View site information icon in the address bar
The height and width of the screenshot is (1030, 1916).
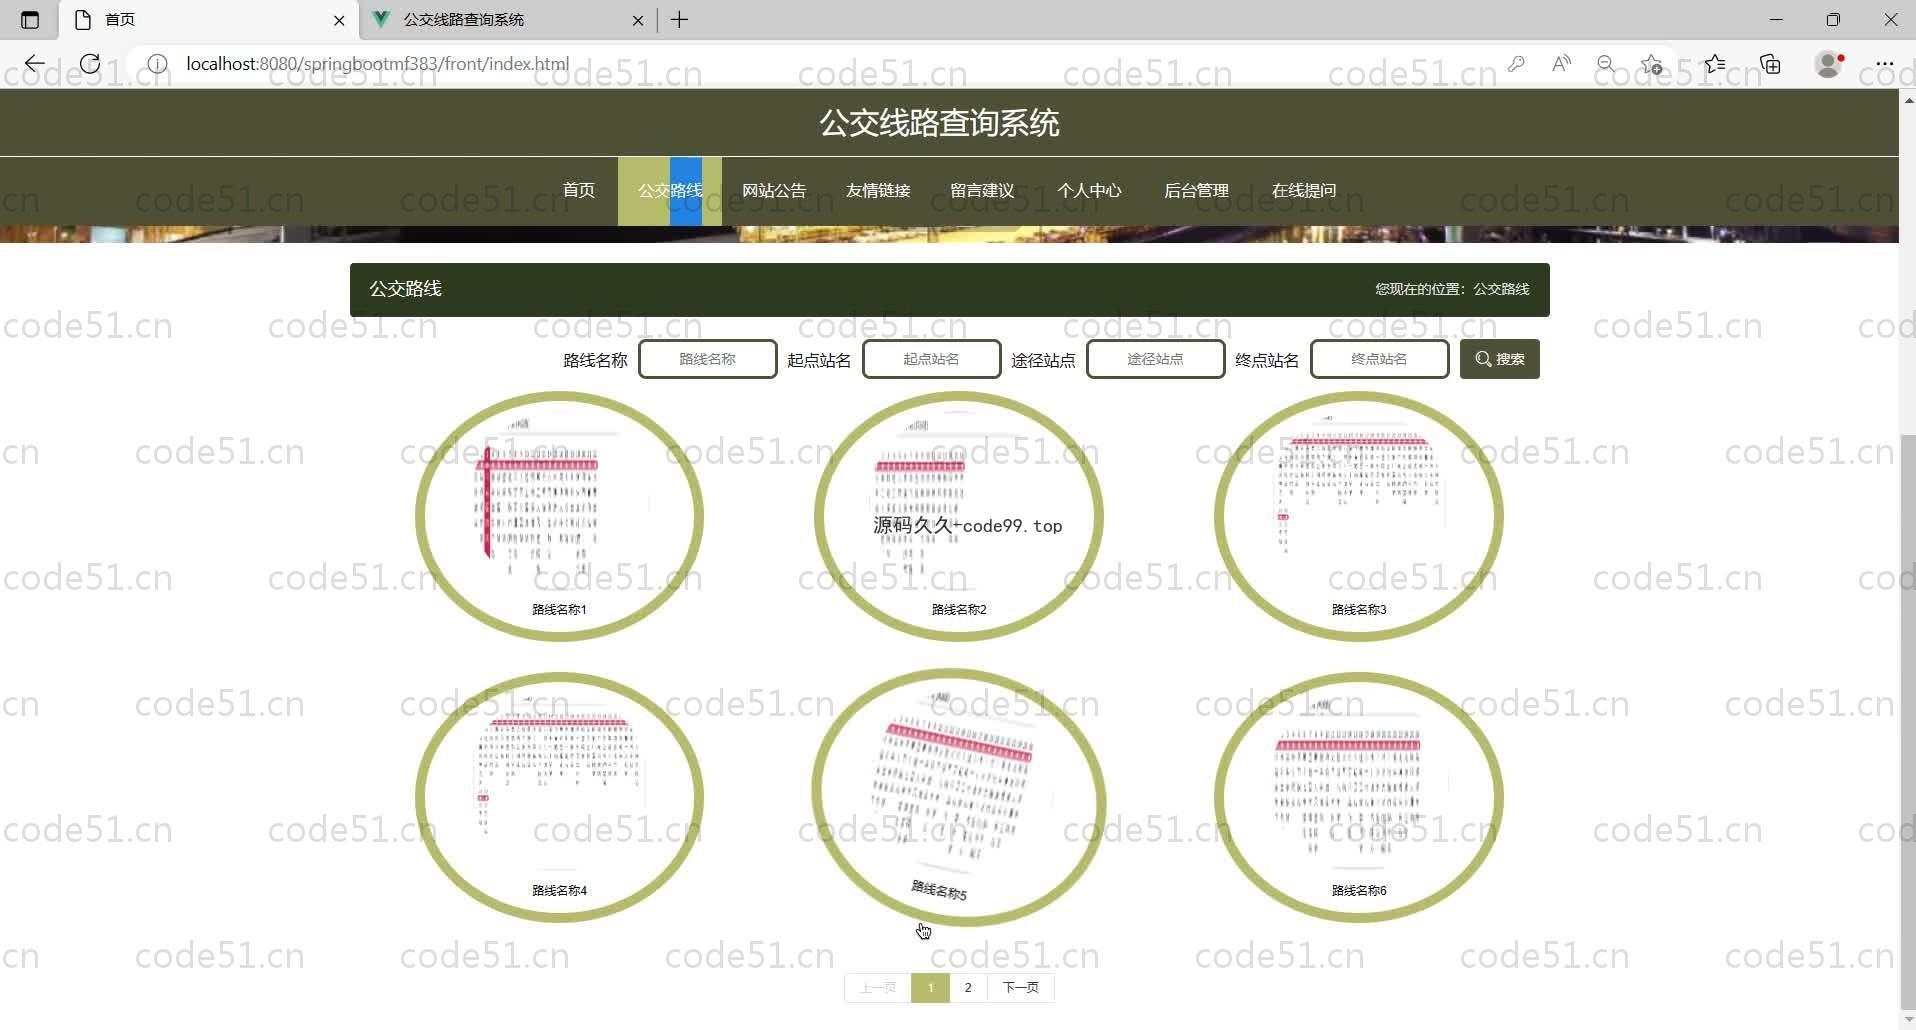[x=157, y=64]
